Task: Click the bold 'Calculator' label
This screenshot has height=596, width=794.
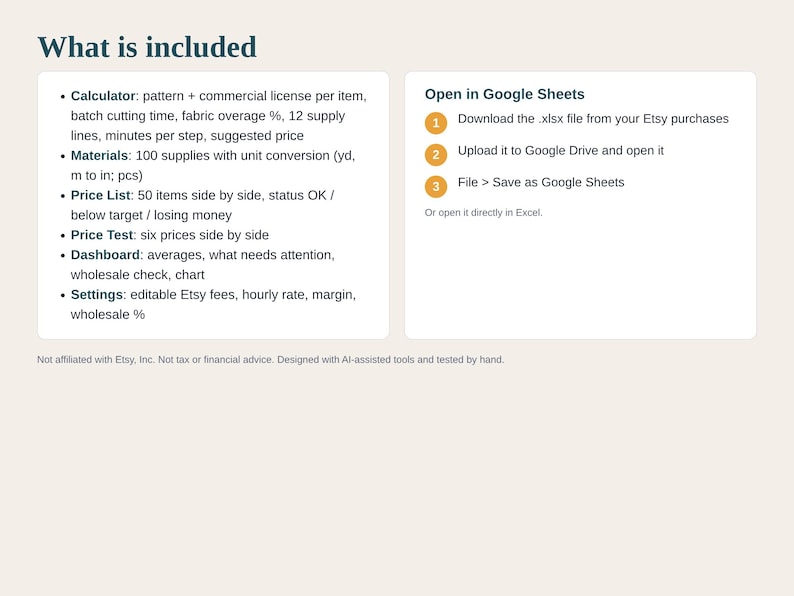Action: click(x=103, y=96)
